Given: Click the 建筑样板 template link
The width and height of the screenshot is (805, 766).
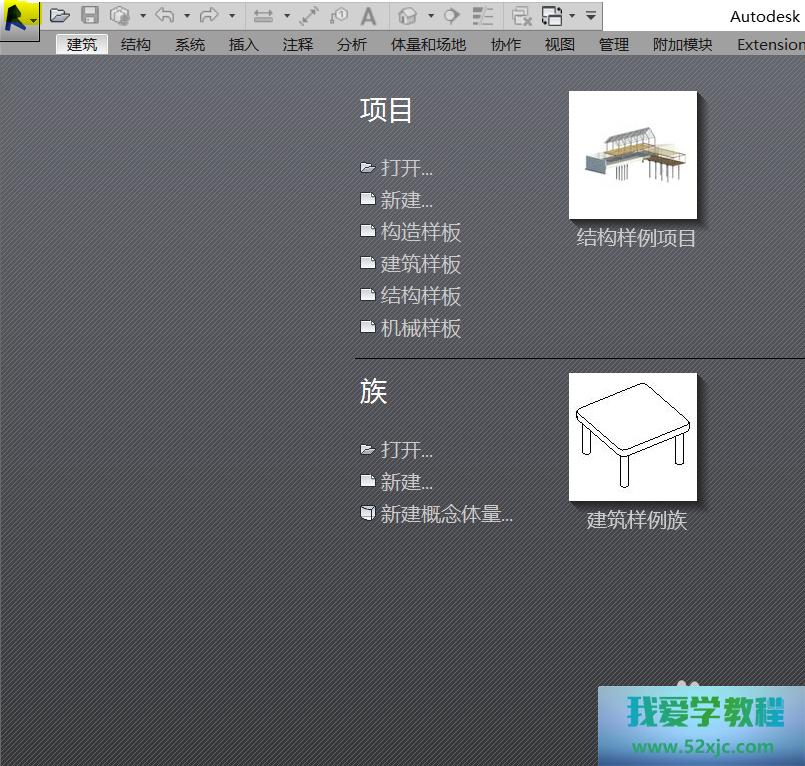Looking at the screenshot, I should pyautogui.click(x=420, y=264).
